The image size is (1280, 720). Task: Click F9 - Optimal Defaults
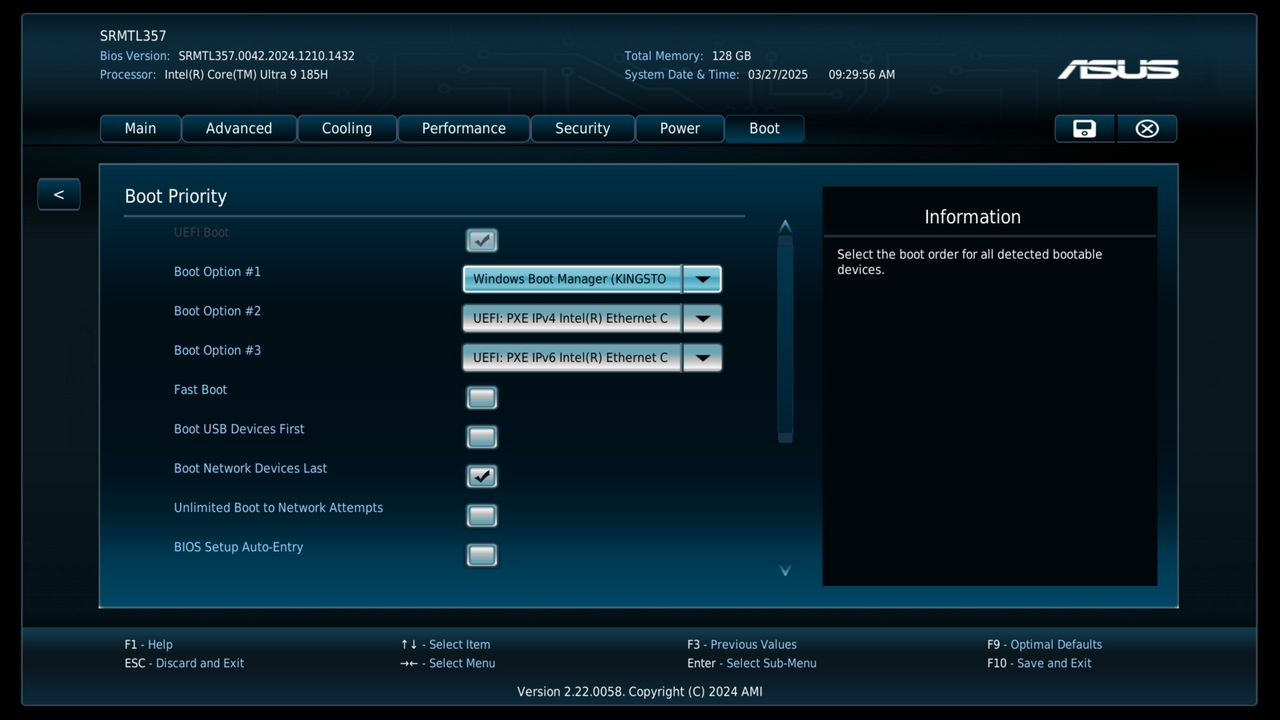pyautogui.click(x=1044, y=645)
